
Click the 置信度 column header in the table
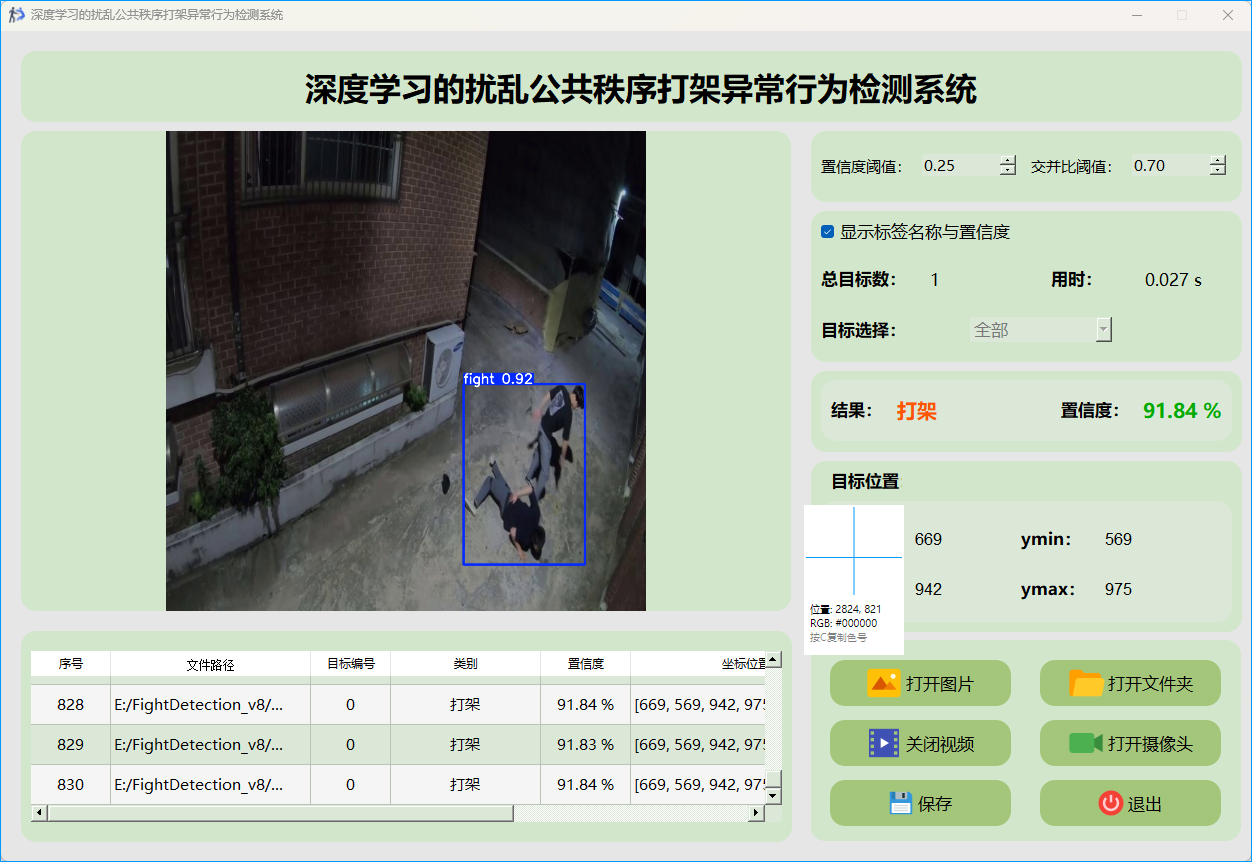tap(585, 664)
